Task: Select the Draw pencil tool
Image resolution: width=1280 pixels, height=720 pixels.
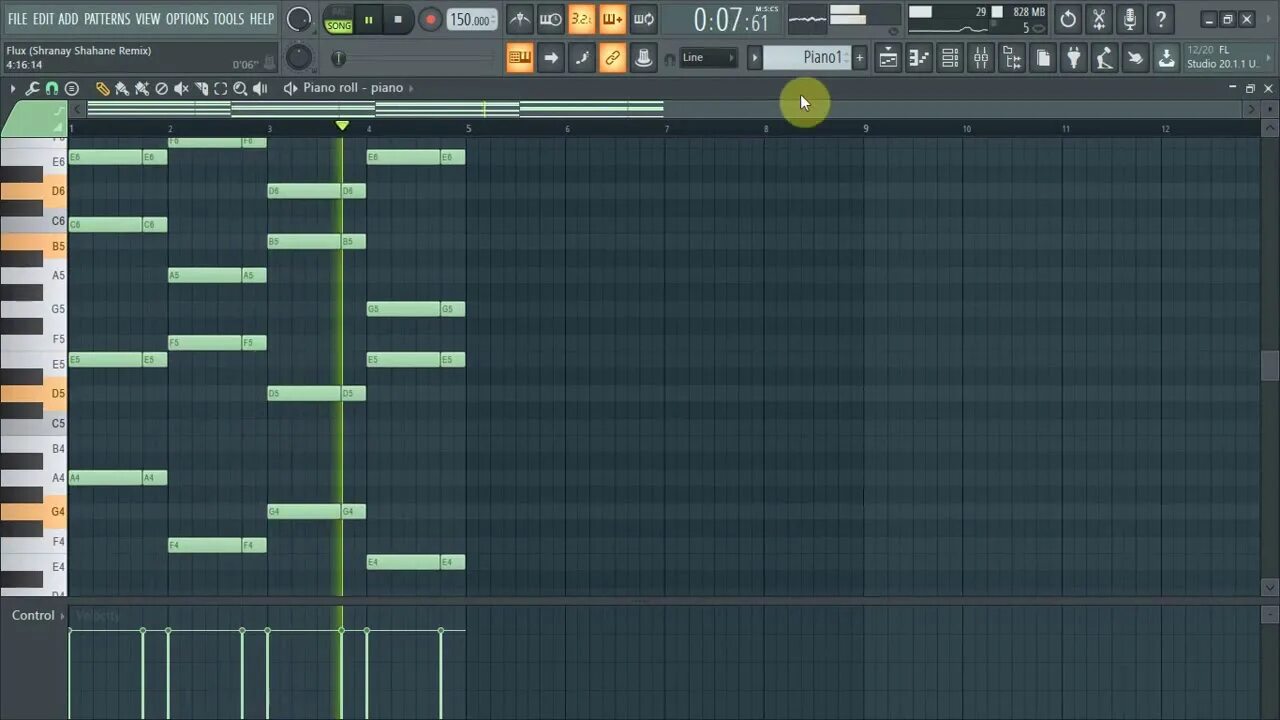Action: pos(102,89)
